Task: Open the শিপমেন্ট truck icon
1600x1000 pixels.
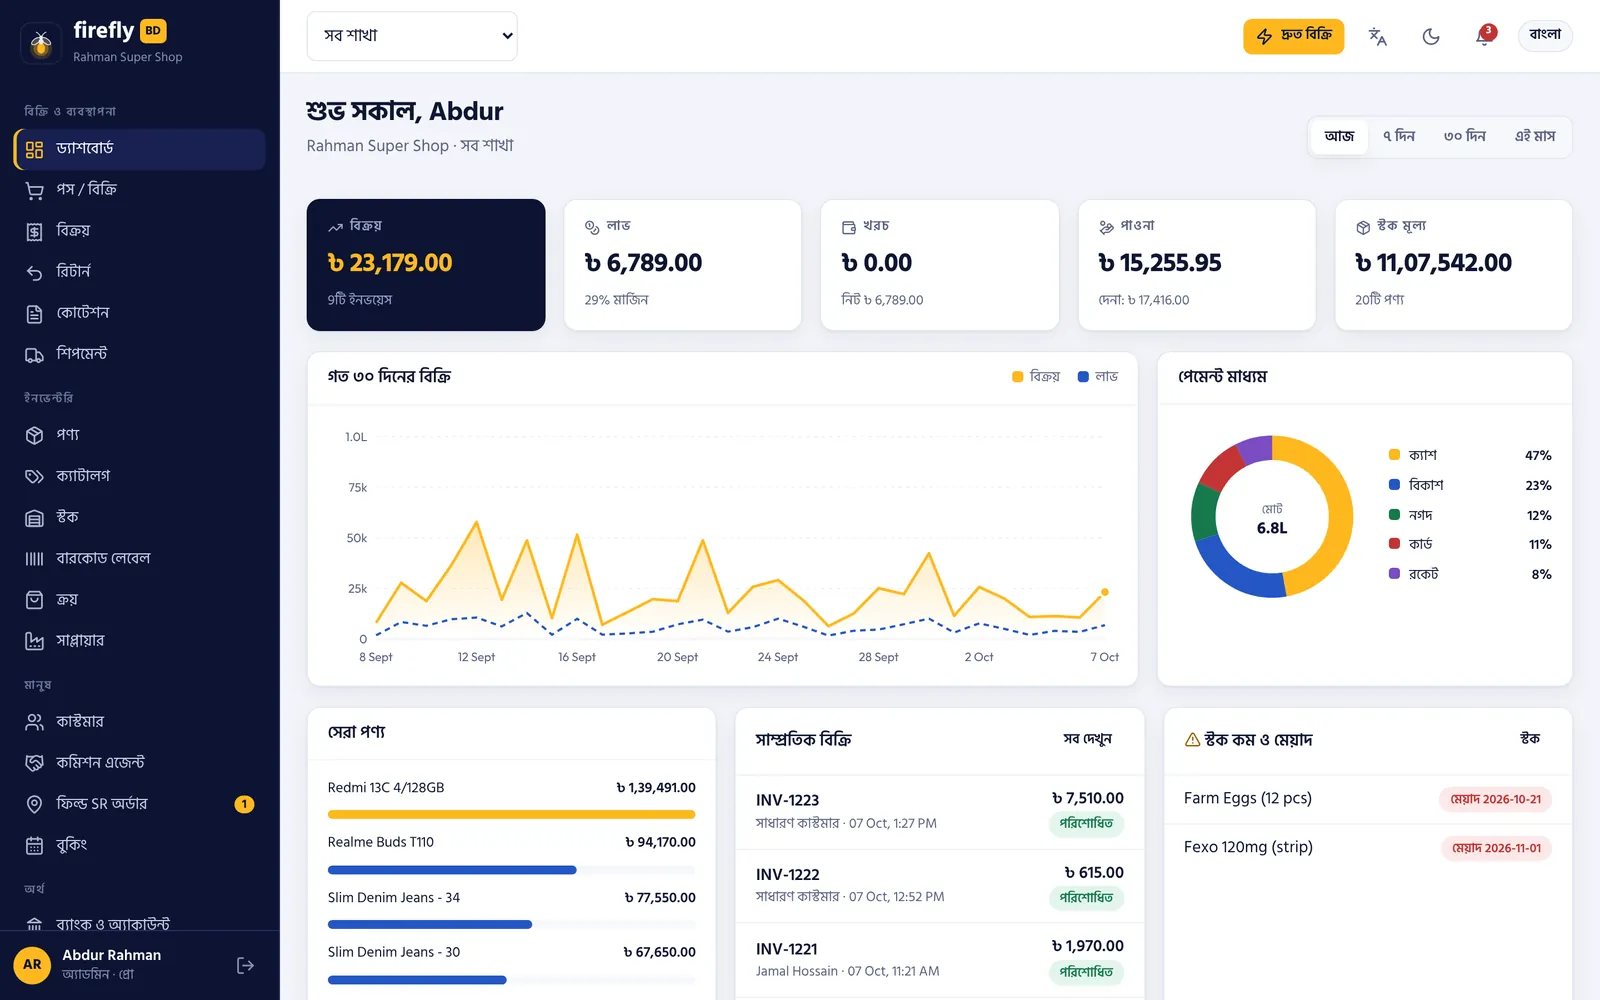Action: coord(34,354)
